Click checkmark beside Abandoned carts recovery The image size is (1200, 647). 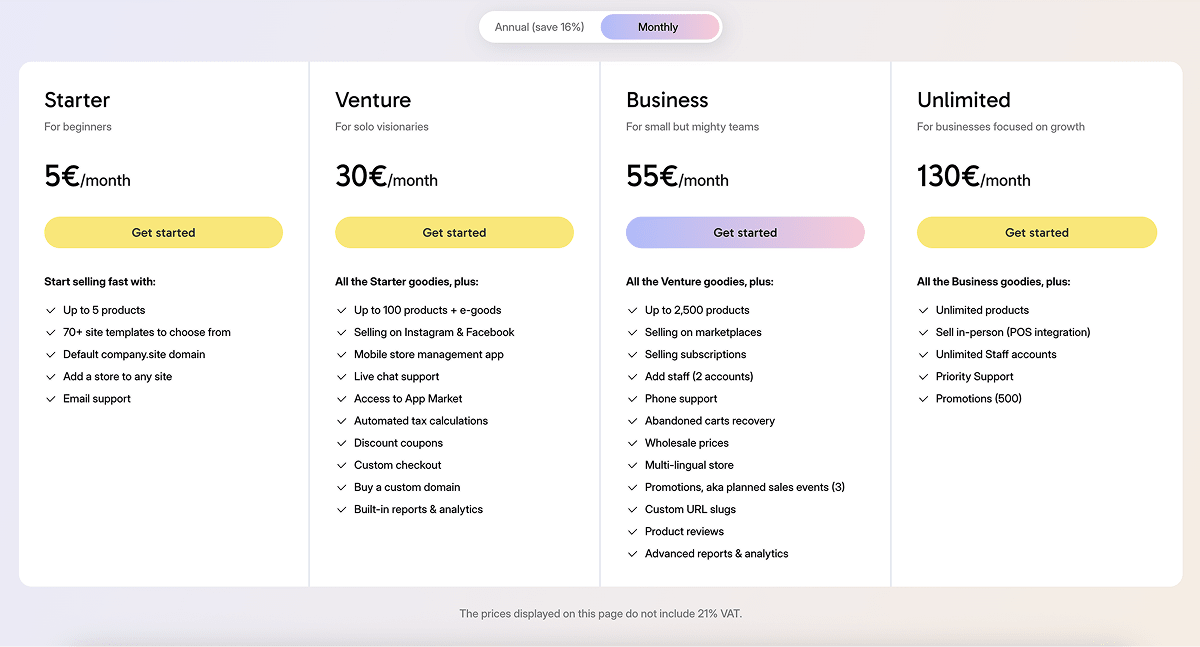pyautogui.click(x=633, y=421)
